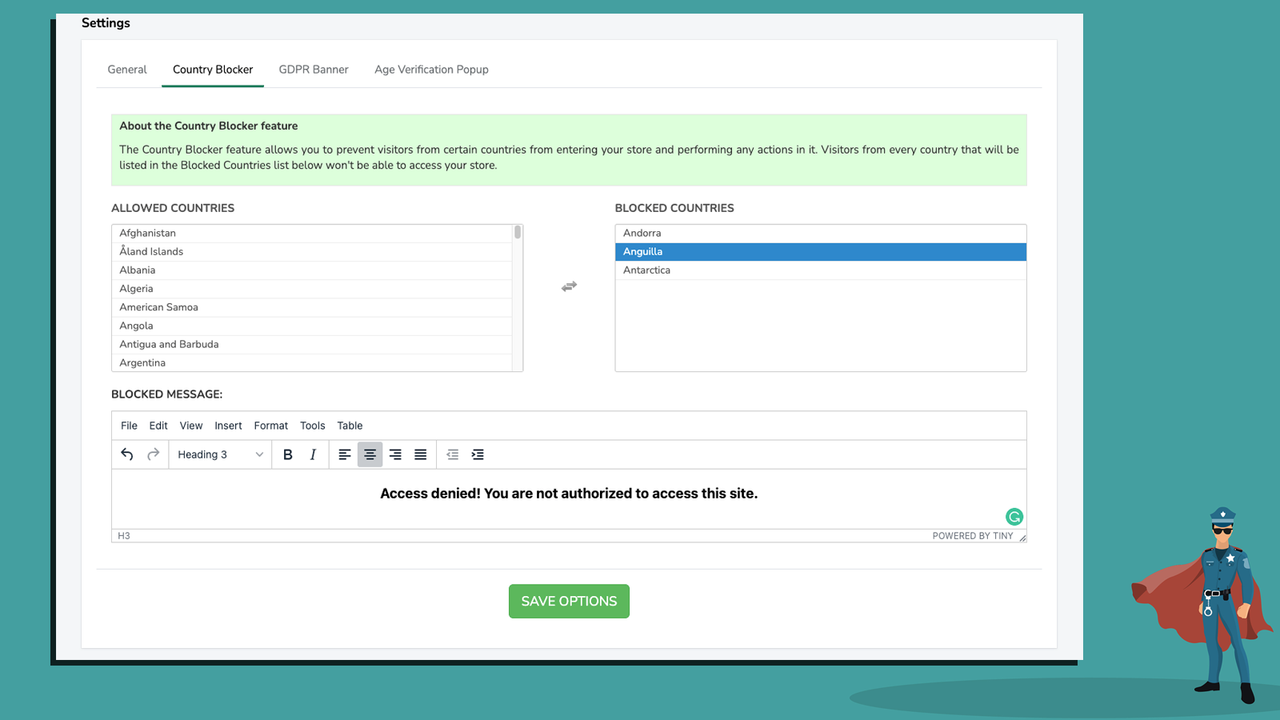Click the Grammarly icon in the editor
1280x720 pixels.
pos(1014,516)
